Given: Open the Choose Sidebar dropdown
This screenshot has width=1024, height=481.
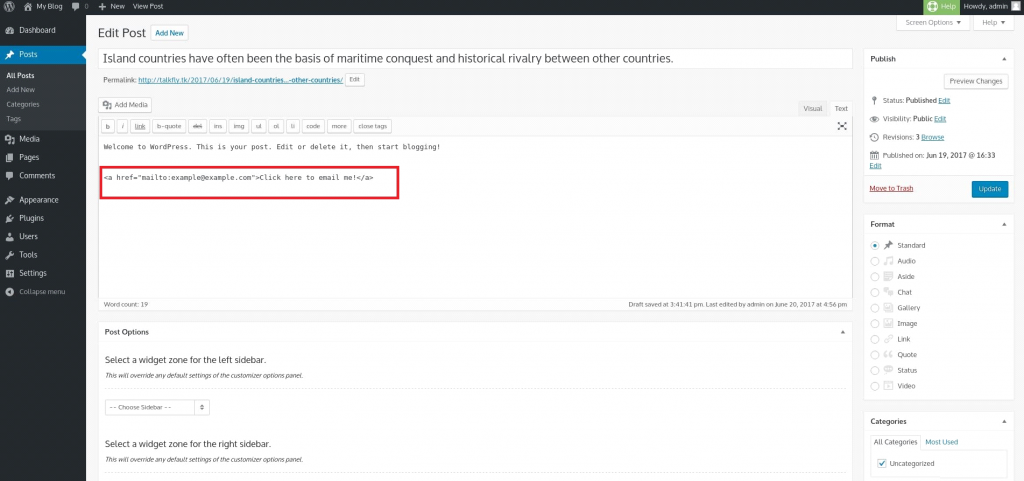Looking at the screenshot, I should coord(157,407).
